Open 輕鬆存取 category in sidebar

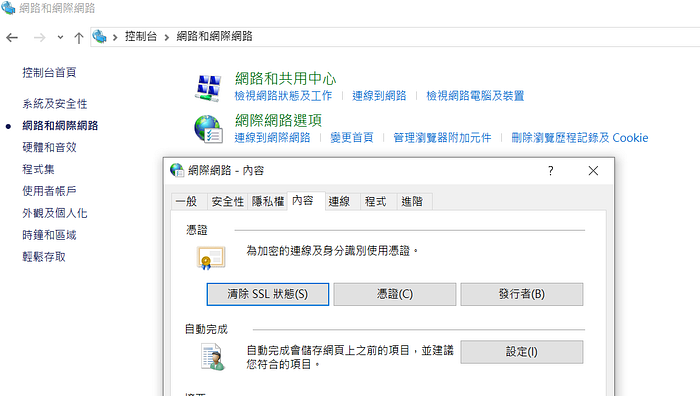(44, 257)
